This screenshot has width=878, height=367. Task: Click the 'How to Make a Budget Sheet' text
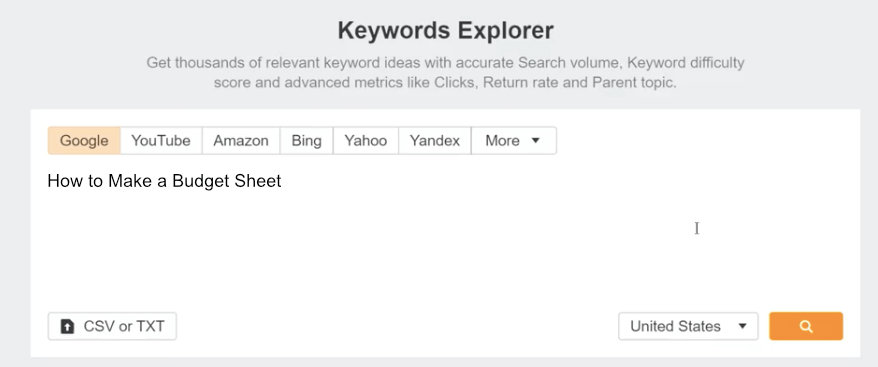164,181
